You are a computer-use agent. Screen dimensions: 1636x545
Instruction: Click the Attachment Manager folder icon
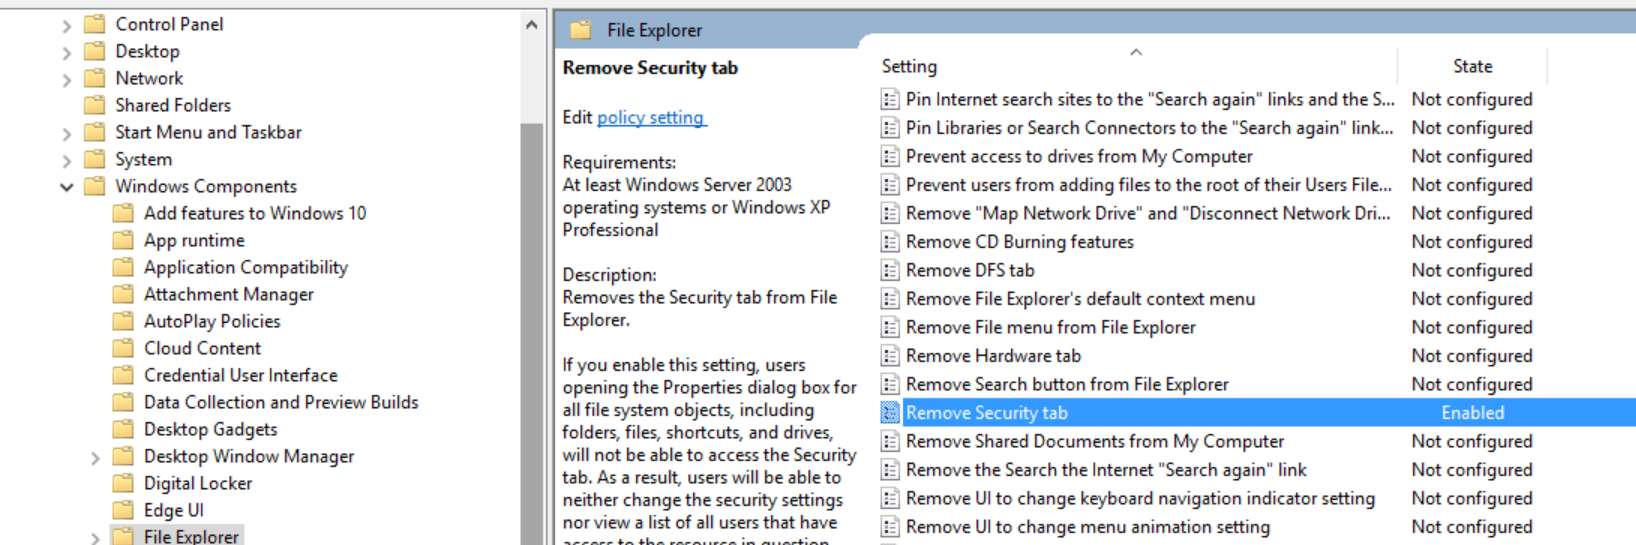pyautogui.click(x=123, y=294)
